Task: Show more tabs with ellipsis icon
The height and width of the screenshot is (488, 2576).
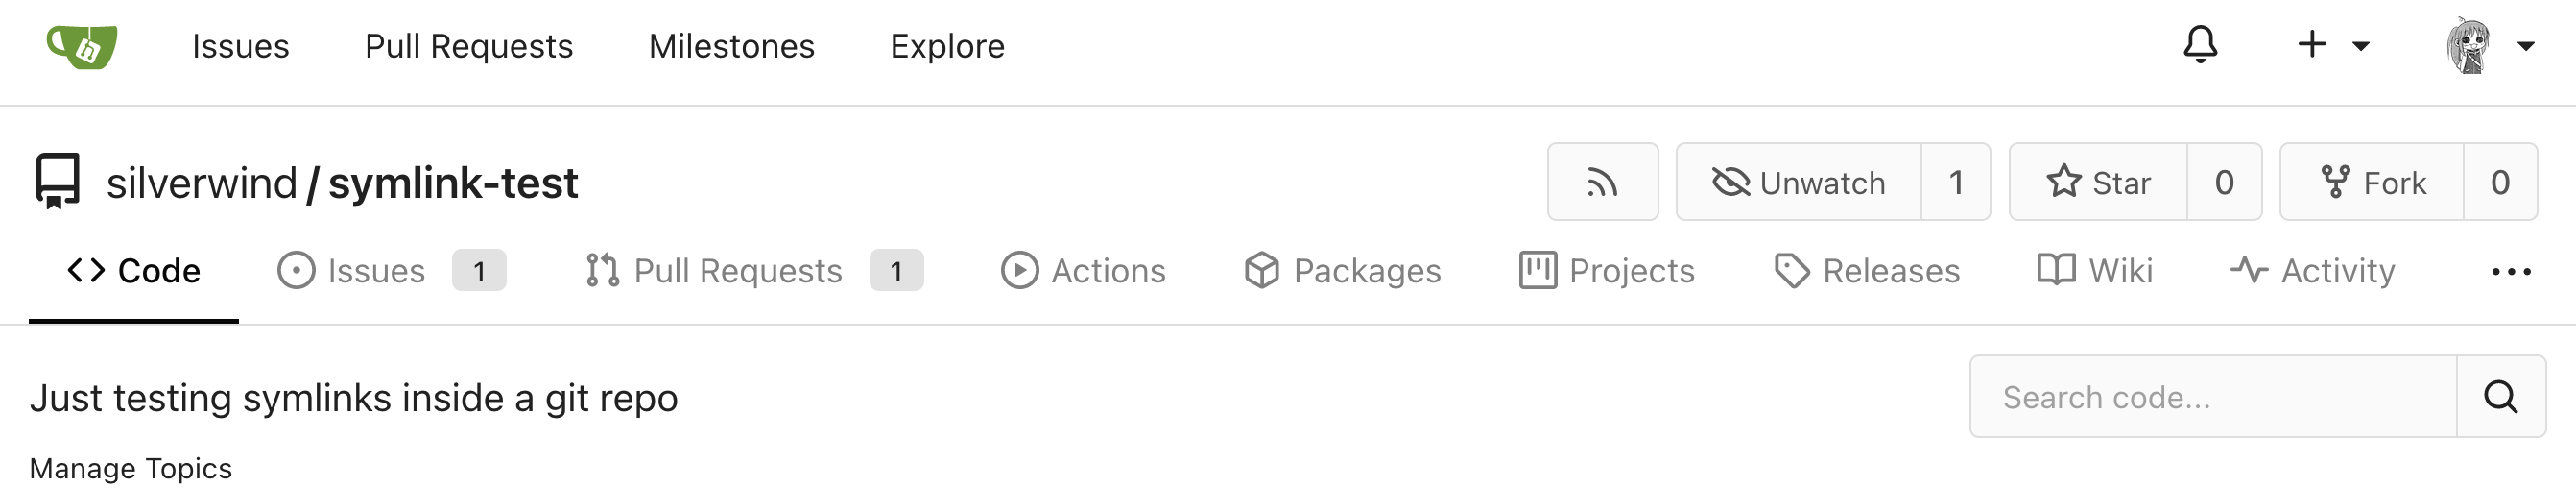Action: click(x=2510, y=271)
